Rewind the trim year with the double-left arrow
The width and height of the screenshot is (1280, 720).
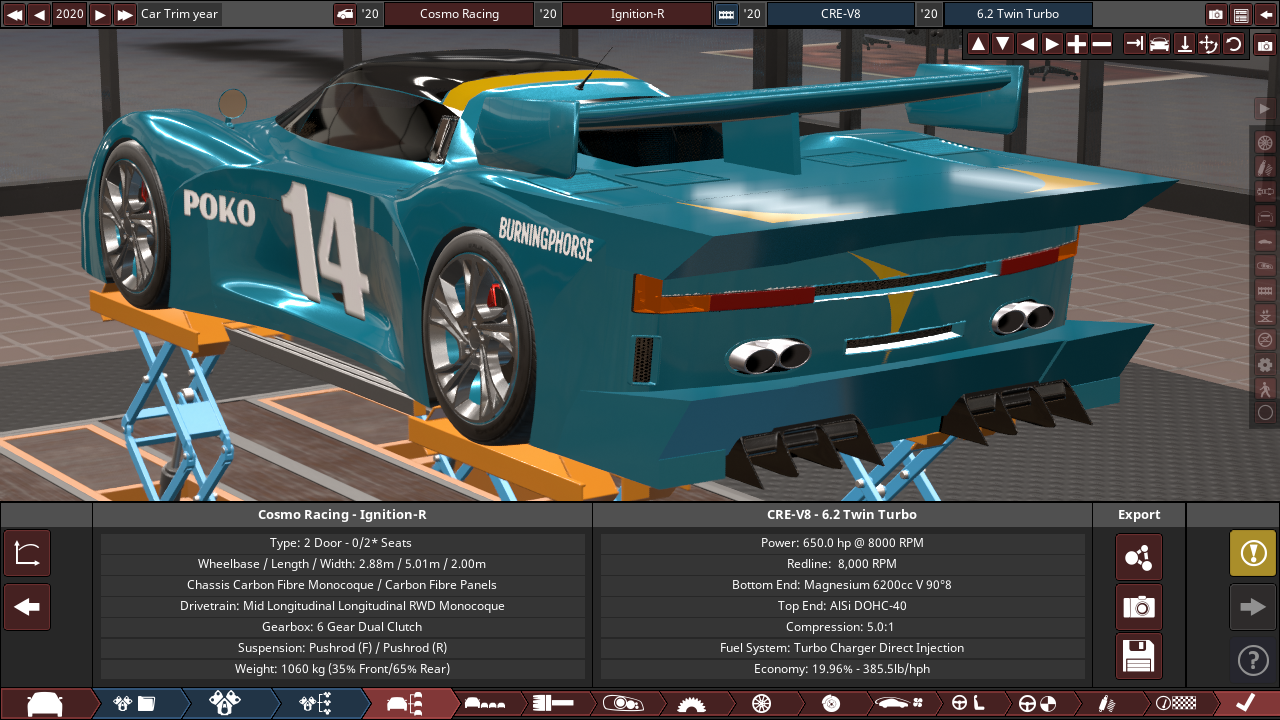pos(14,14)
